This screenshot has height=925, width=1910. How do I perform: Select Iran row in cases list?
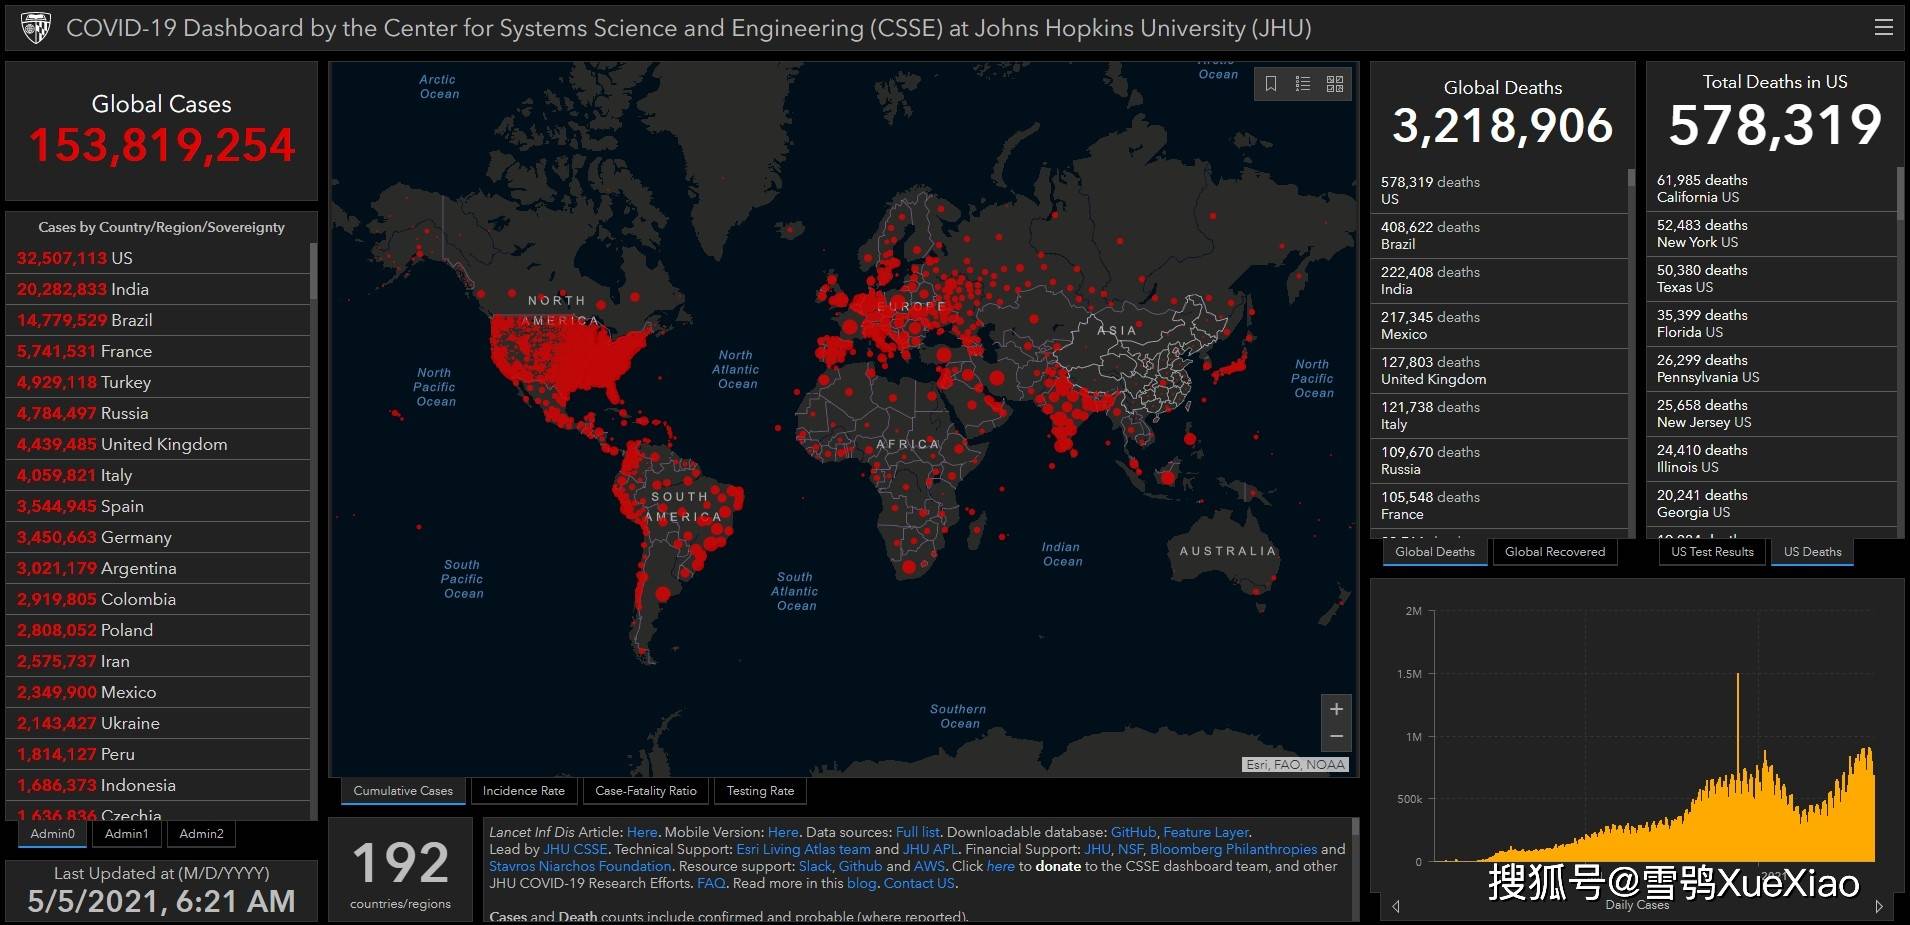pyautogui.click(x=158, y=661)
